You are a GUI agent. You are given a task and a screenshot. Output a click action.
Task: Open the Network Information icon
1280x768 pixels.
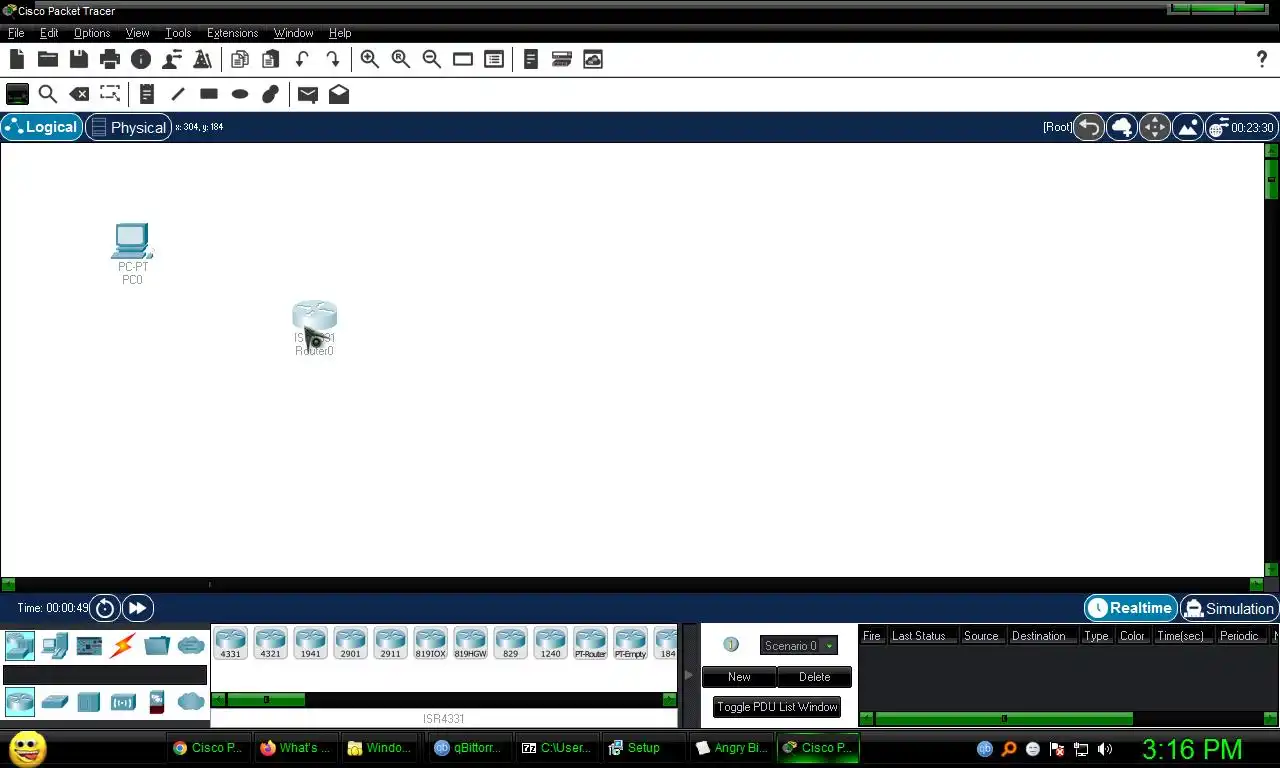(140, 59)
